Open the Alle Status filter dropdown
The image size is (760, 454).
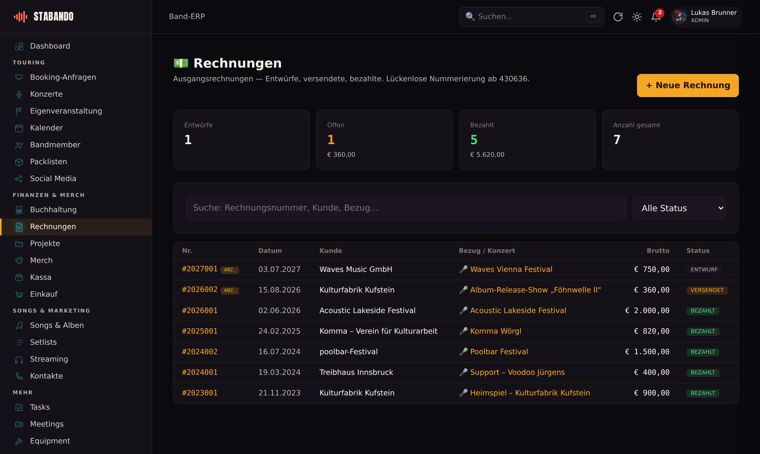[x=679, y=208]
